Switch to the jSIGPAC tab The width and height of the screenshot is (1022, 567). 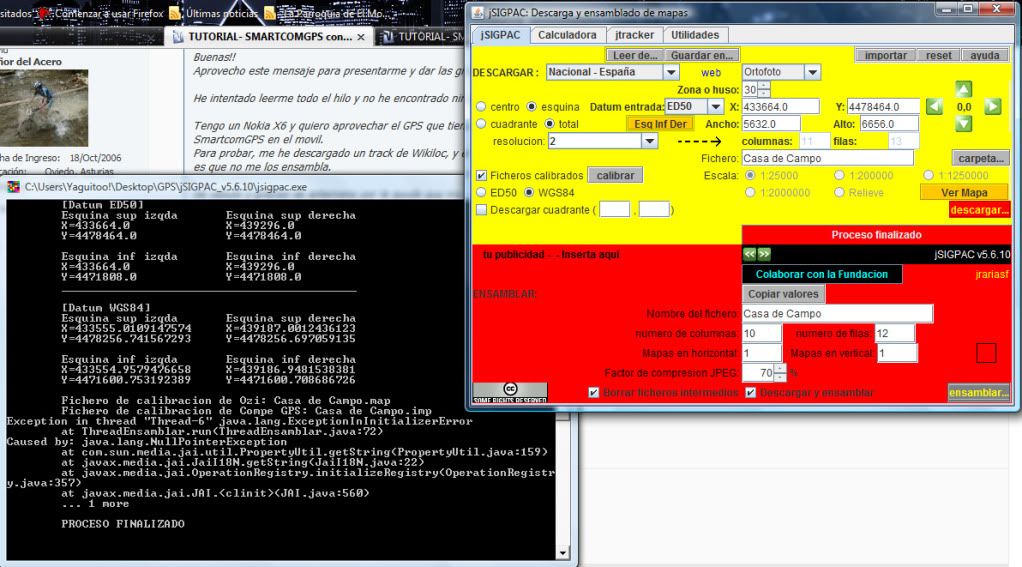click(x=501, y=35)
